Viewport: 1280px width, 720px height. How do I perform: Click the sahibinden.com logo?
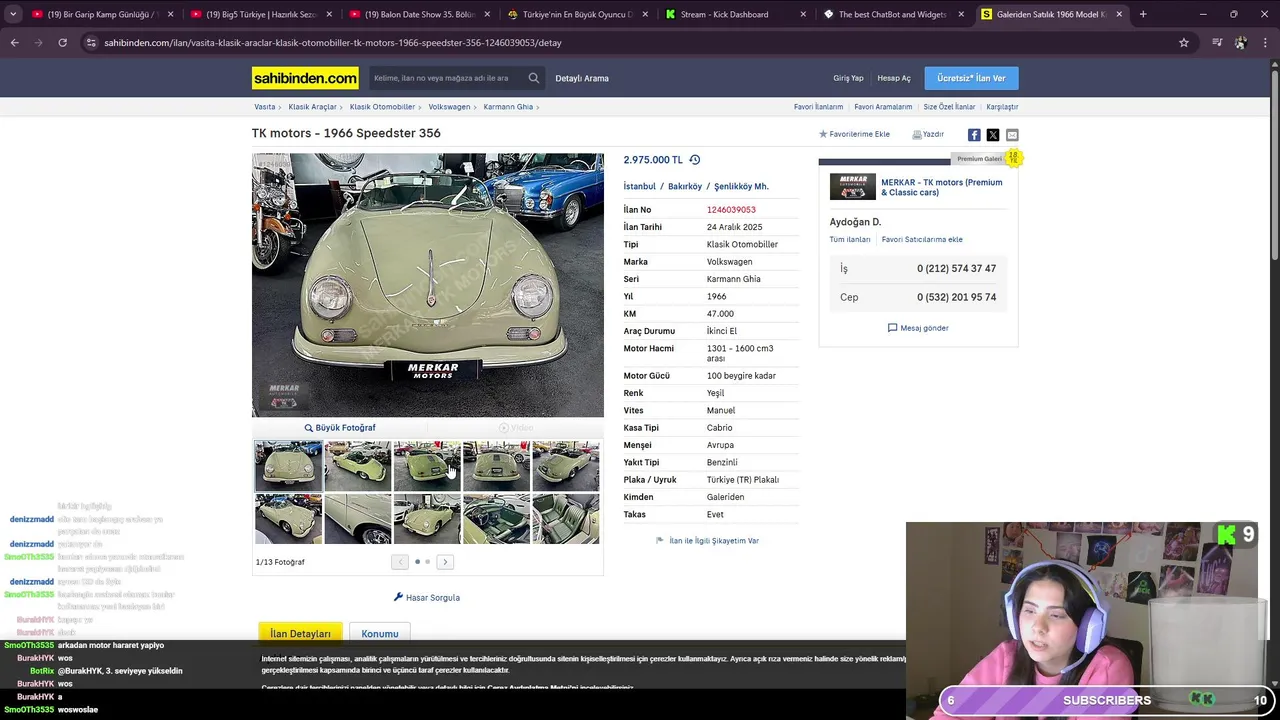(305, 78)
